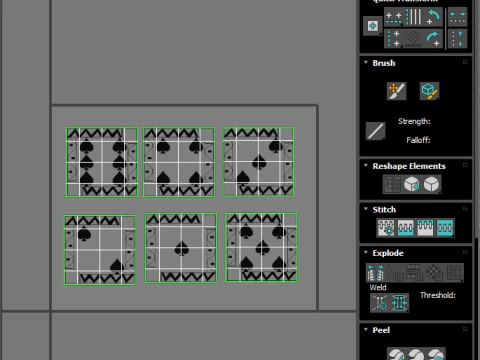480x360 pixels.
Task: Space selected UVs vertically
Action: (x=457, y=39)
